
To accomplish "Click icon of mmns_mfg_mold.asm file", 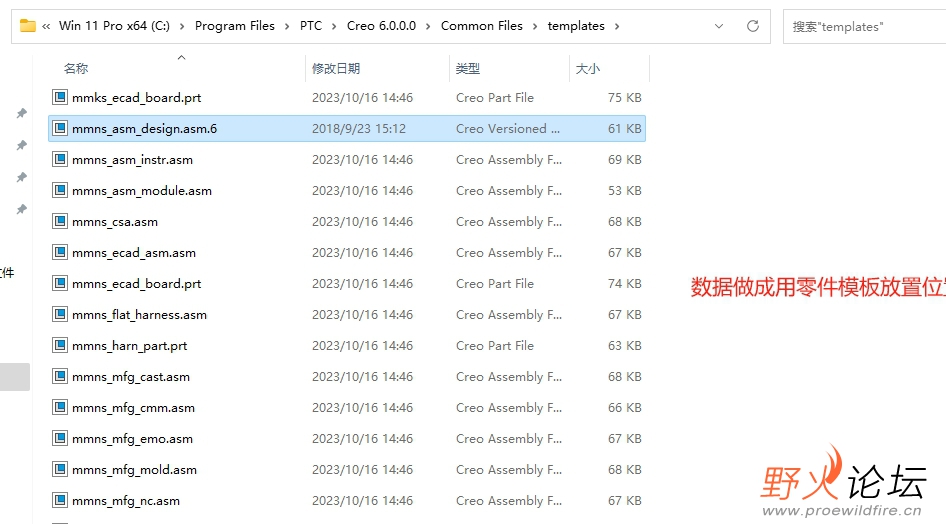I will 60,469.
